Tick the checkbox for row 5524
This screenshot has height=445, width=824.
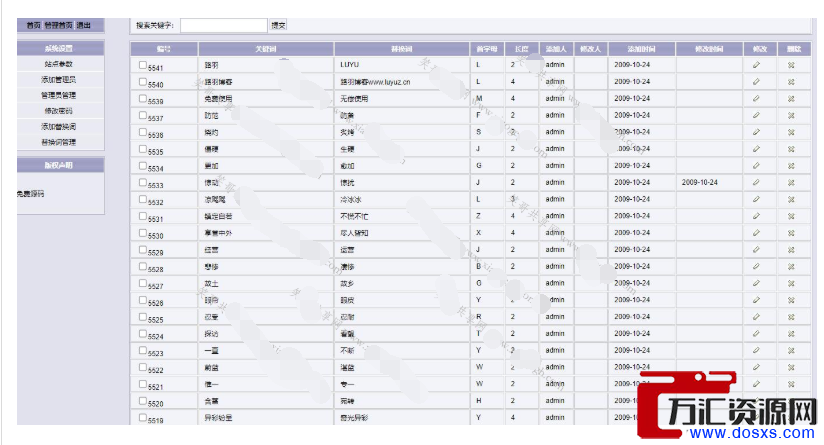[142, 334]
